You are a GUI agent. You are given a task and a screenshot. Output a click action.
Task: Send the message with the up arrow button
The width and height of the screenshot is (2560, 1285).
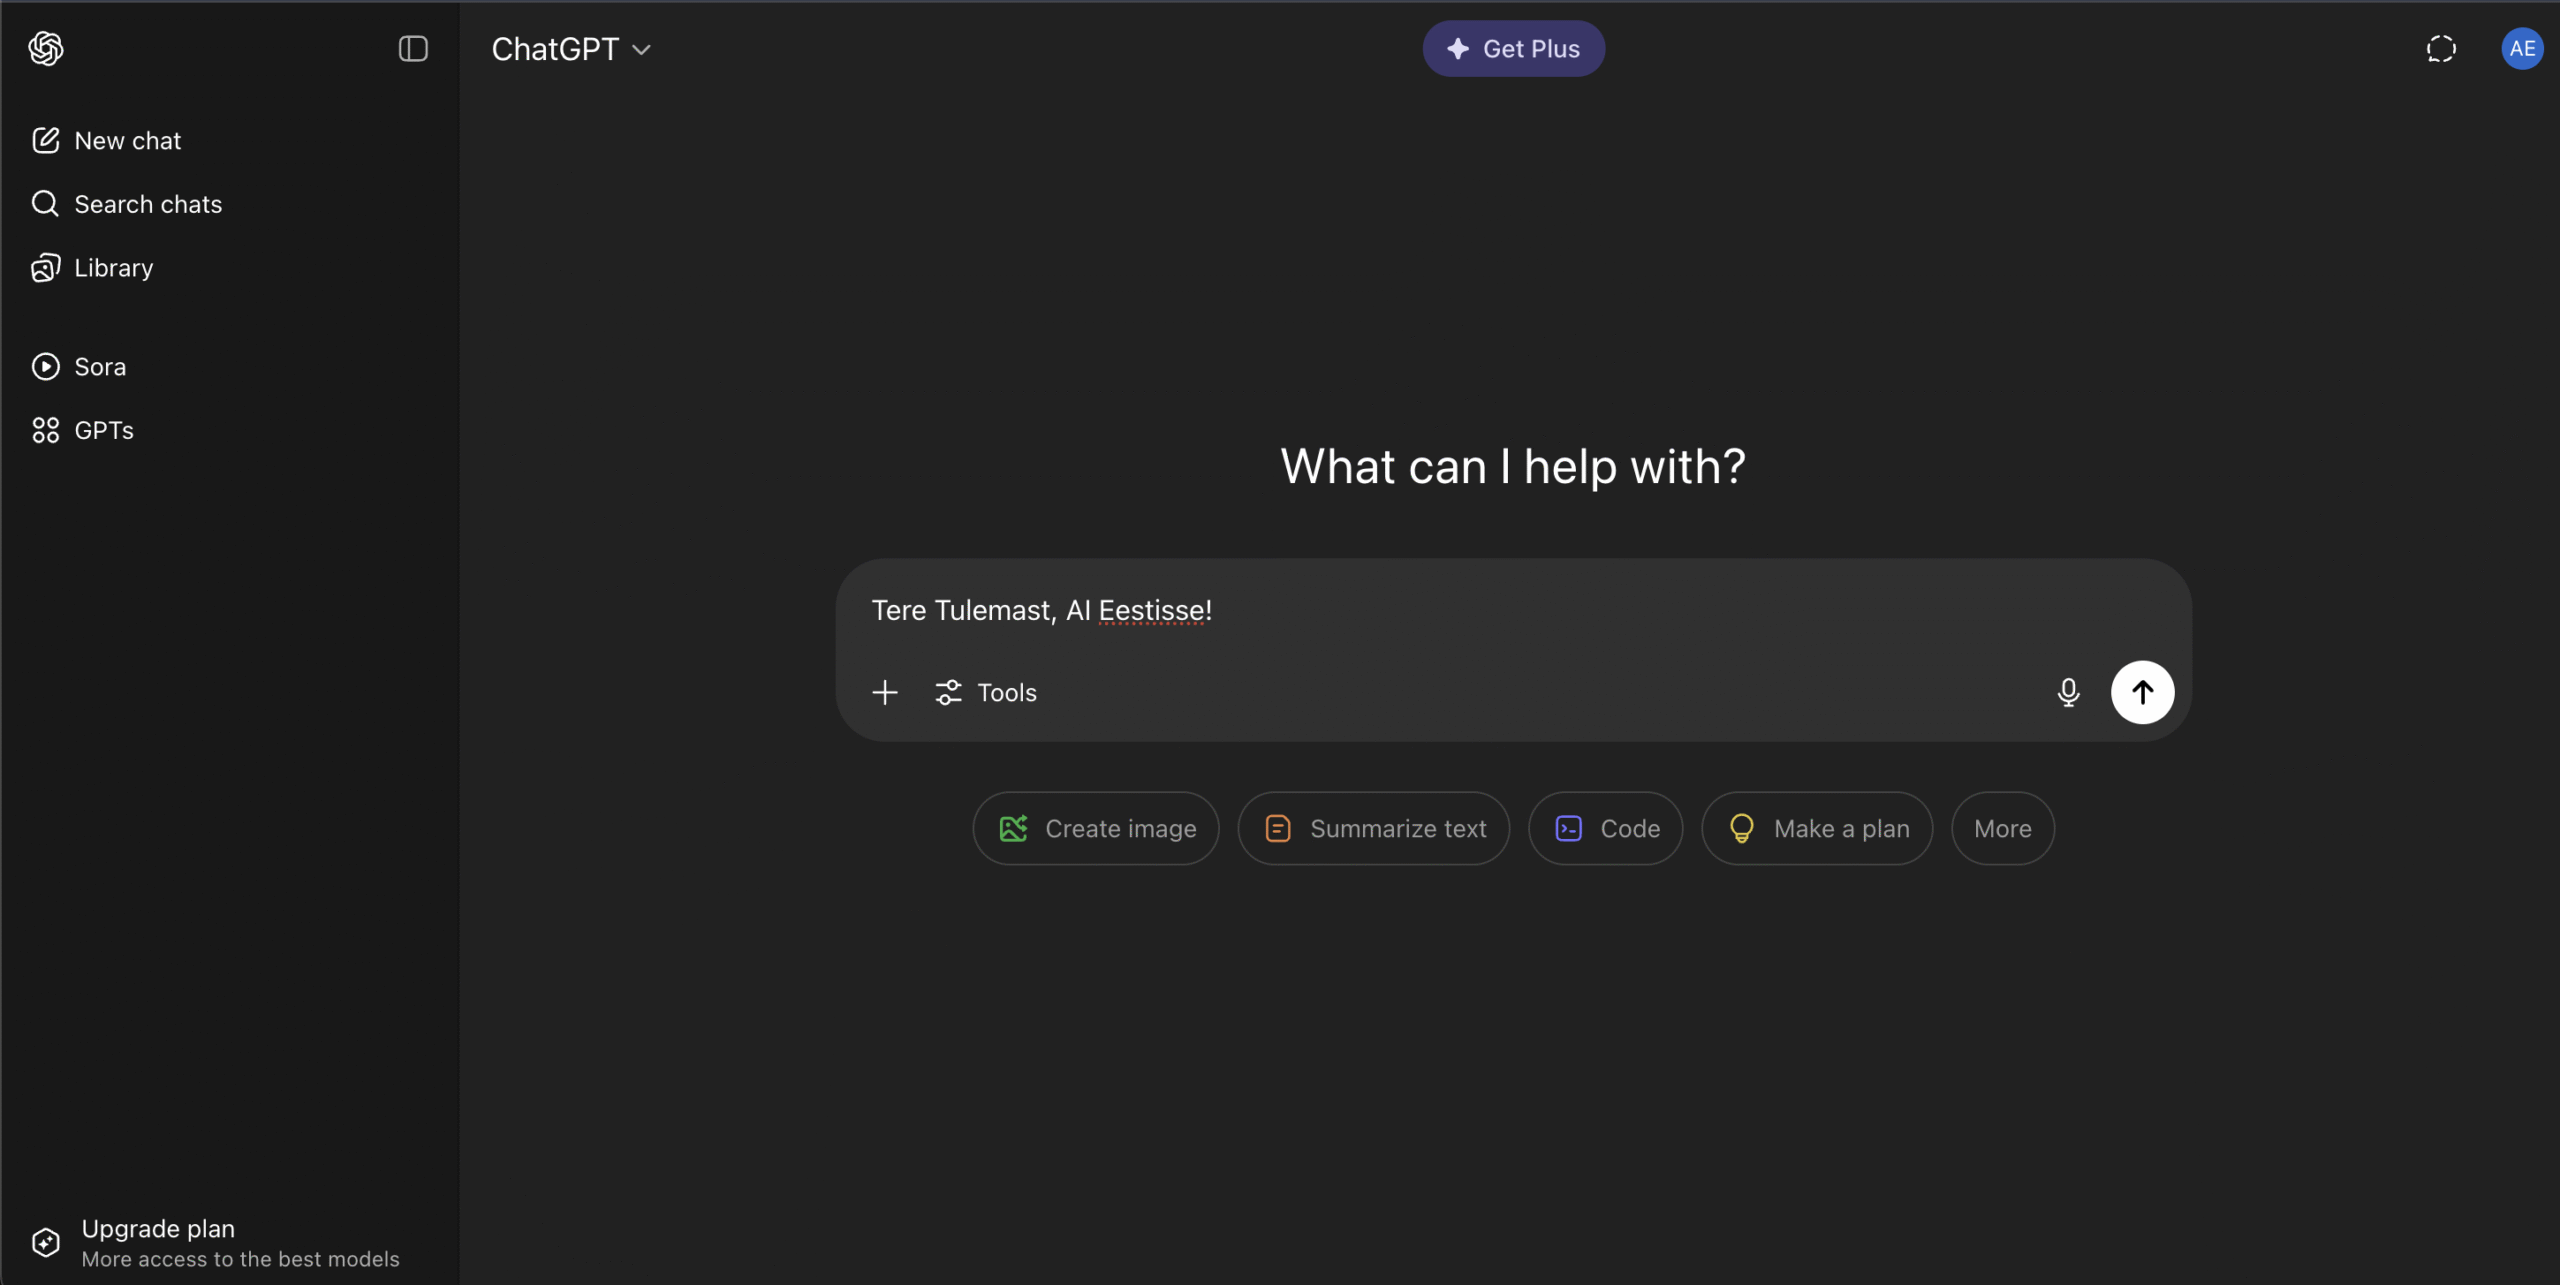tap(2142, 692)
